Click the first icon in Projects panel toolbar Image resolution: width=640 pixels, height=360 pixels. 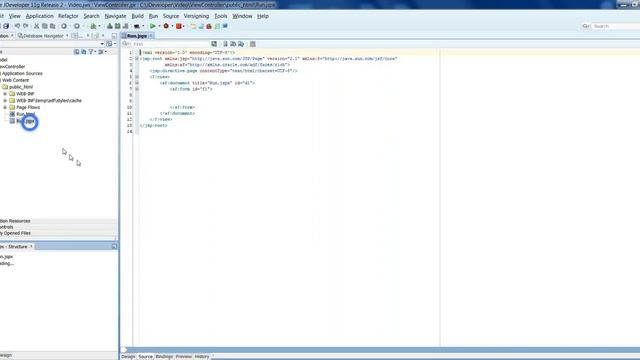[x=76, y=52]
